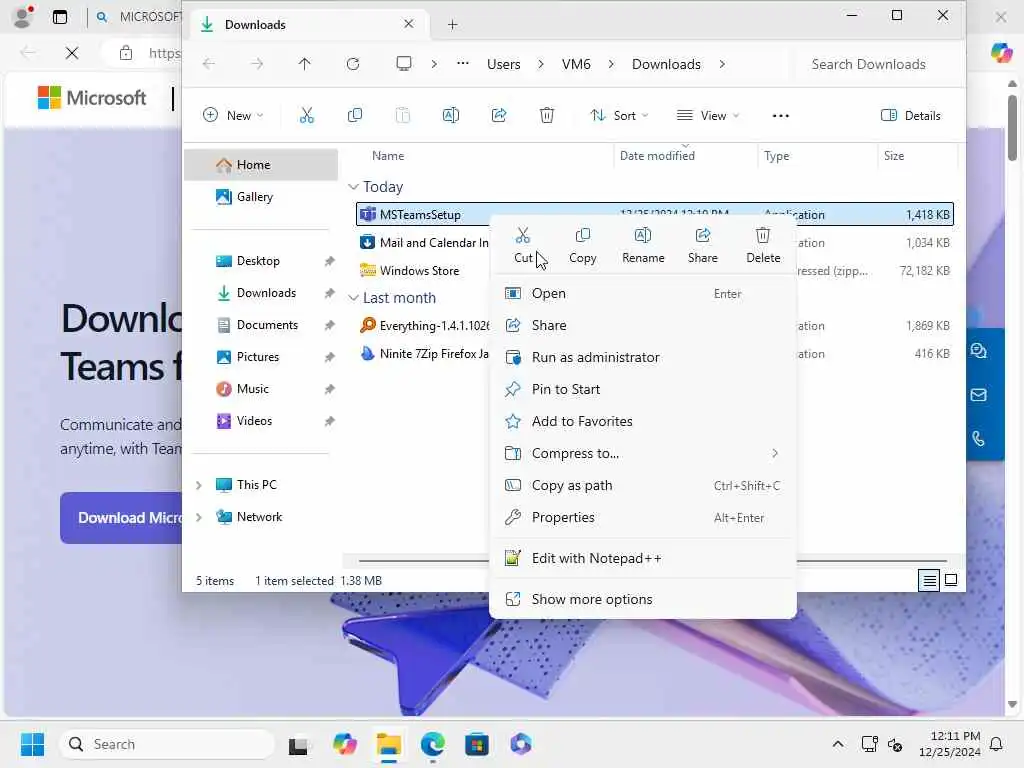Toggle the Details pane button
The image size is (1024, 768).
pos(910,116)
